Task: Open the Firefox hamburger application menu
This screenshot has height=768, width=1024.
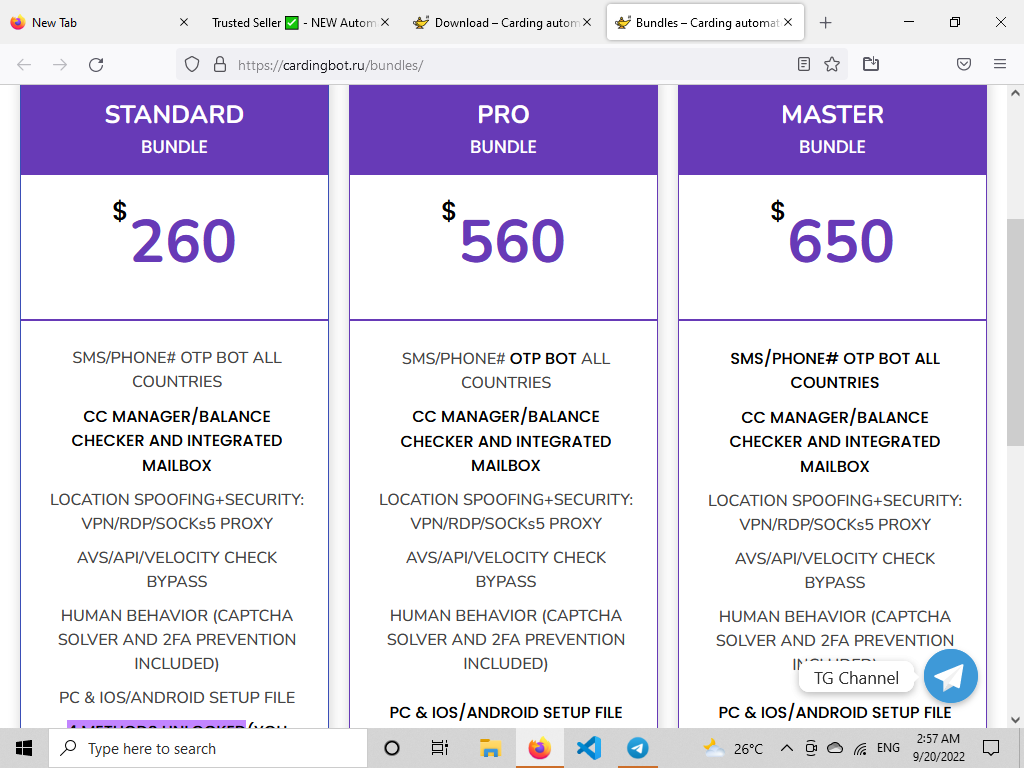Action: coord(1000,64)
